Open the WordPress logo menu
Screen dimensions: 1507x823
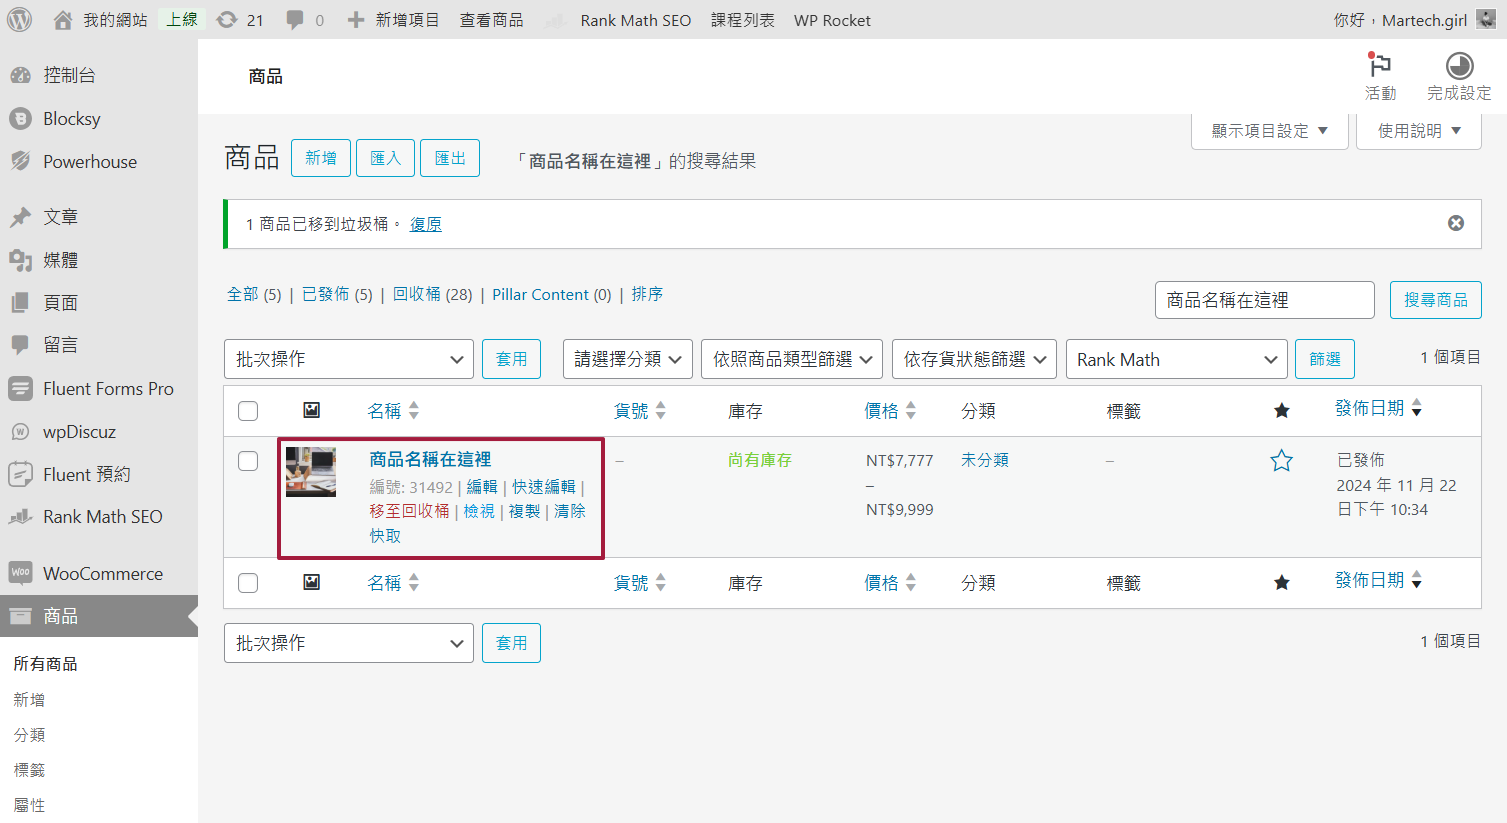tap(20, 19)
